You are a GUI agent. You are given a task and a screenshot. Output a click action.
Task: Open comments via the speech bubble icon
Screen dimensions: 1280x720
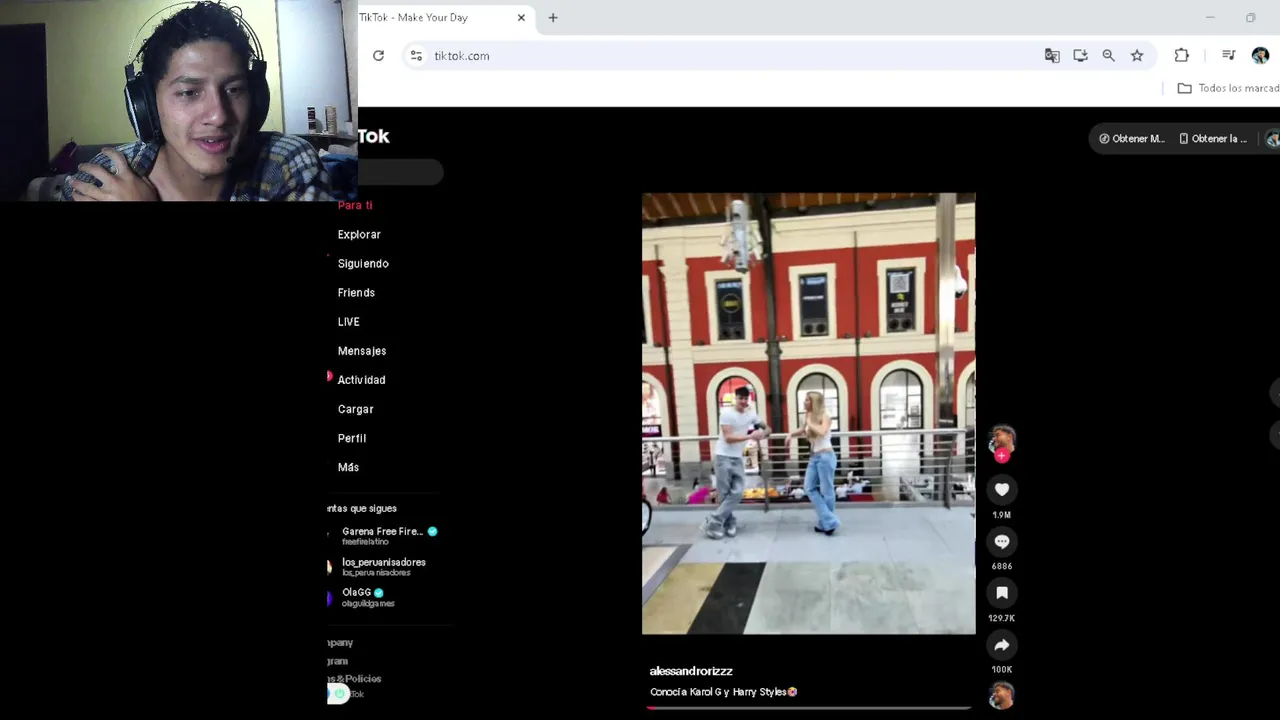pos(1001,541)
